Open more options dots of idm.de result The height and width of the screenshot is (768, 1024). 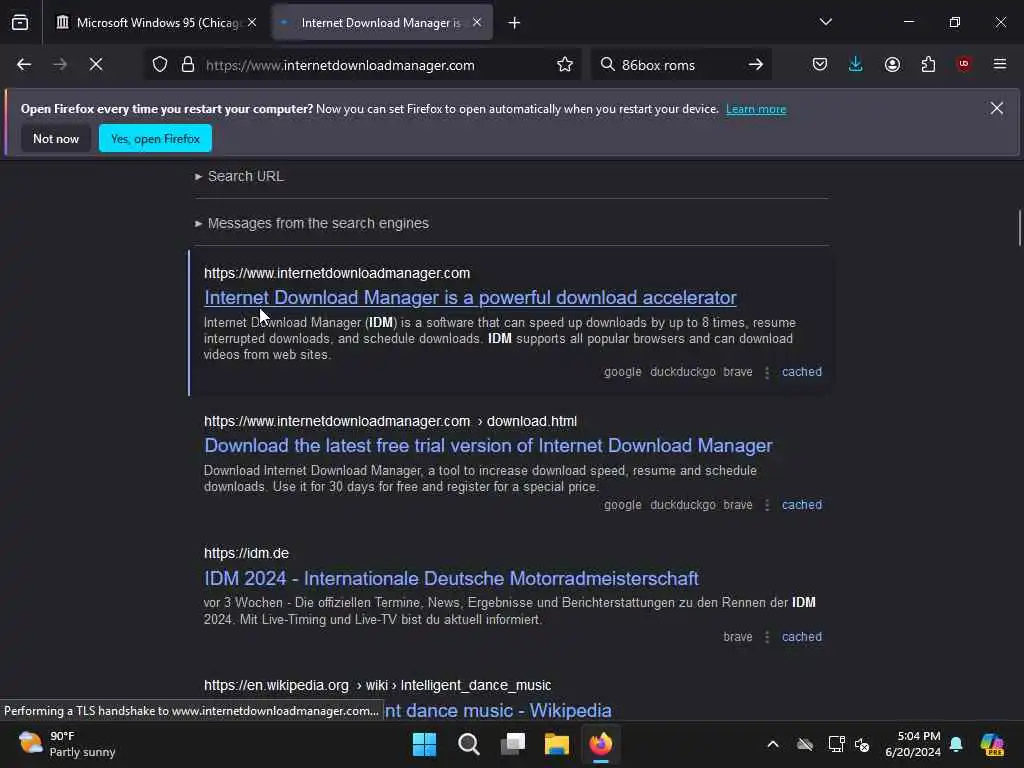767,637
